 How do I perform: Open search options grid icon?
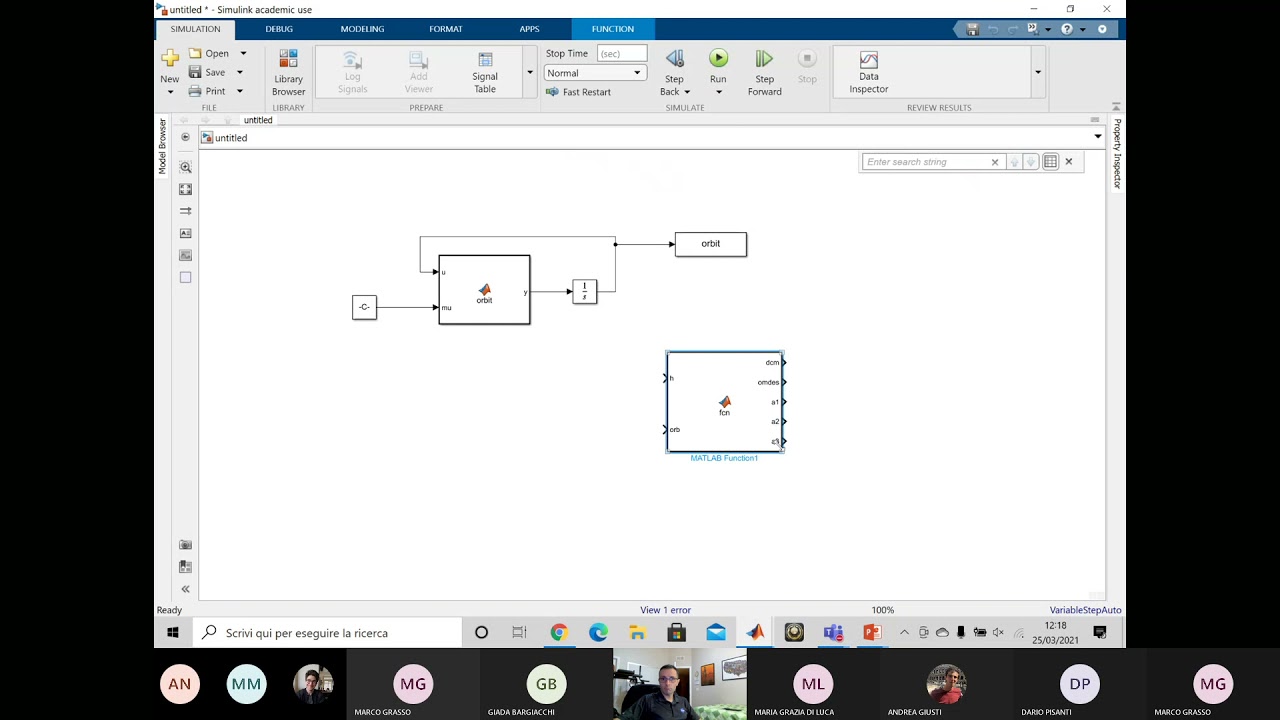click(x=1050, y=162)
